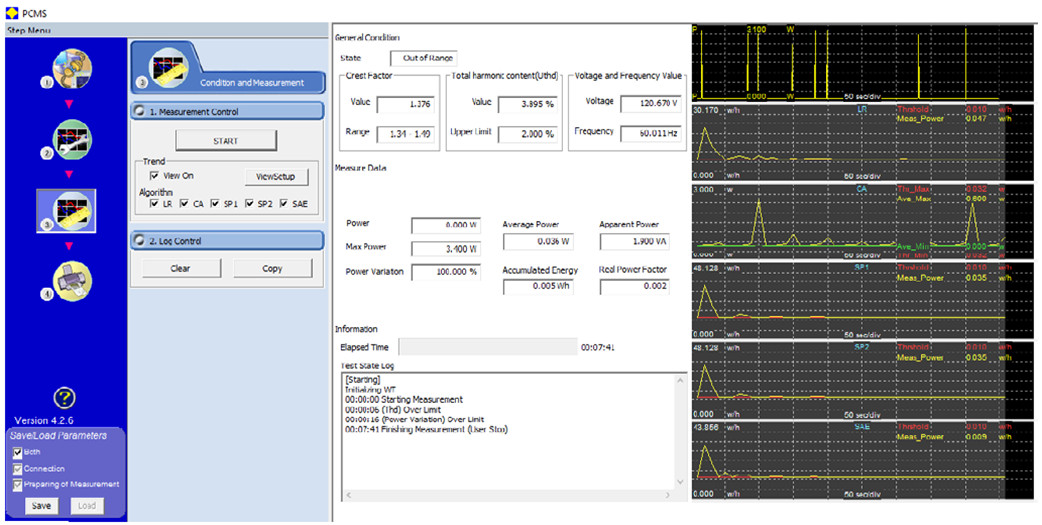Toggle the SP1 algorithm checkbox
Viewport: 1042px width, 525px height.
216,204
